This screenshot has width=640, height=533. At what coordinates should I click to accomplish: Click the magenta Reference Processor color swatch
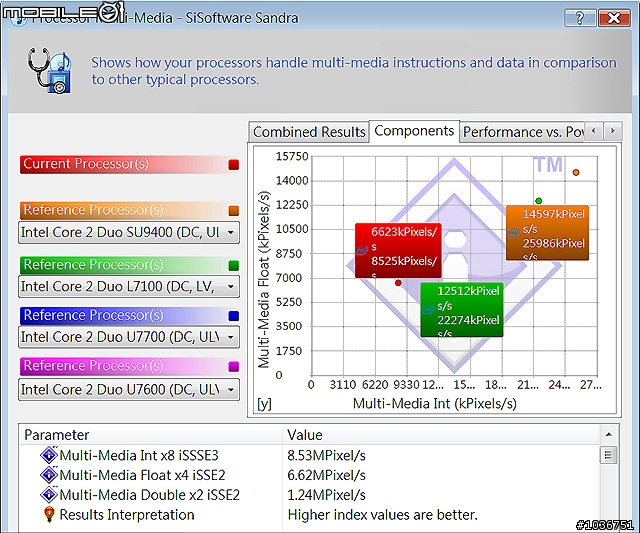[x=233, y=366]
